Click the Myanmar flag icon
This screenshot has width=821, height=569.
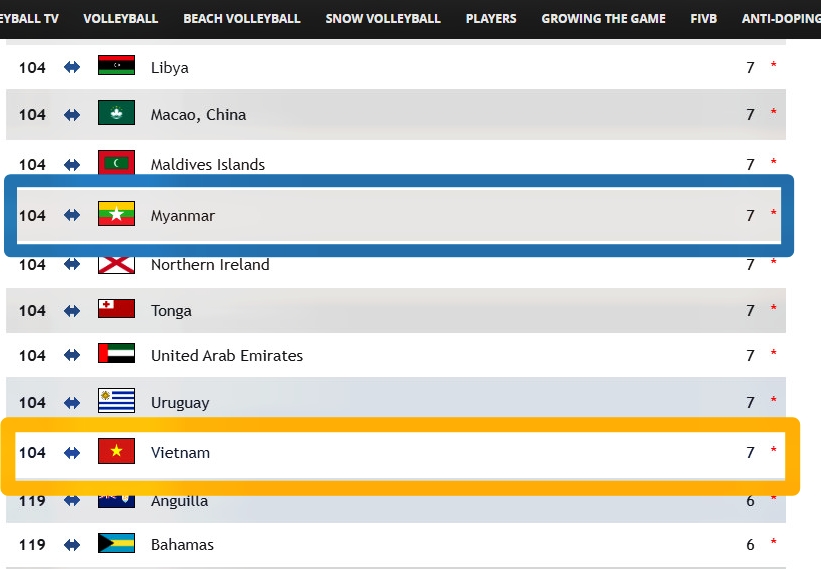pos(116,214)
